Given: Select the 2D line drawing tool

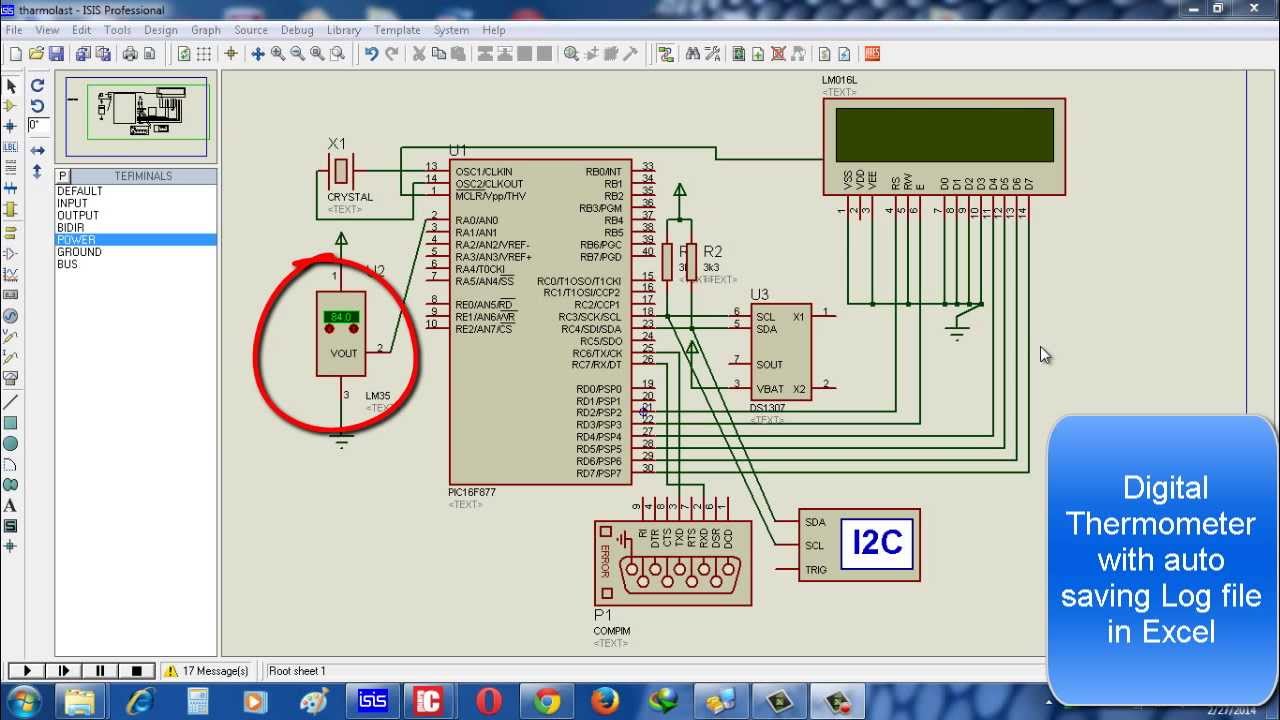Looking at the screenshot, I should click(12, 401).
